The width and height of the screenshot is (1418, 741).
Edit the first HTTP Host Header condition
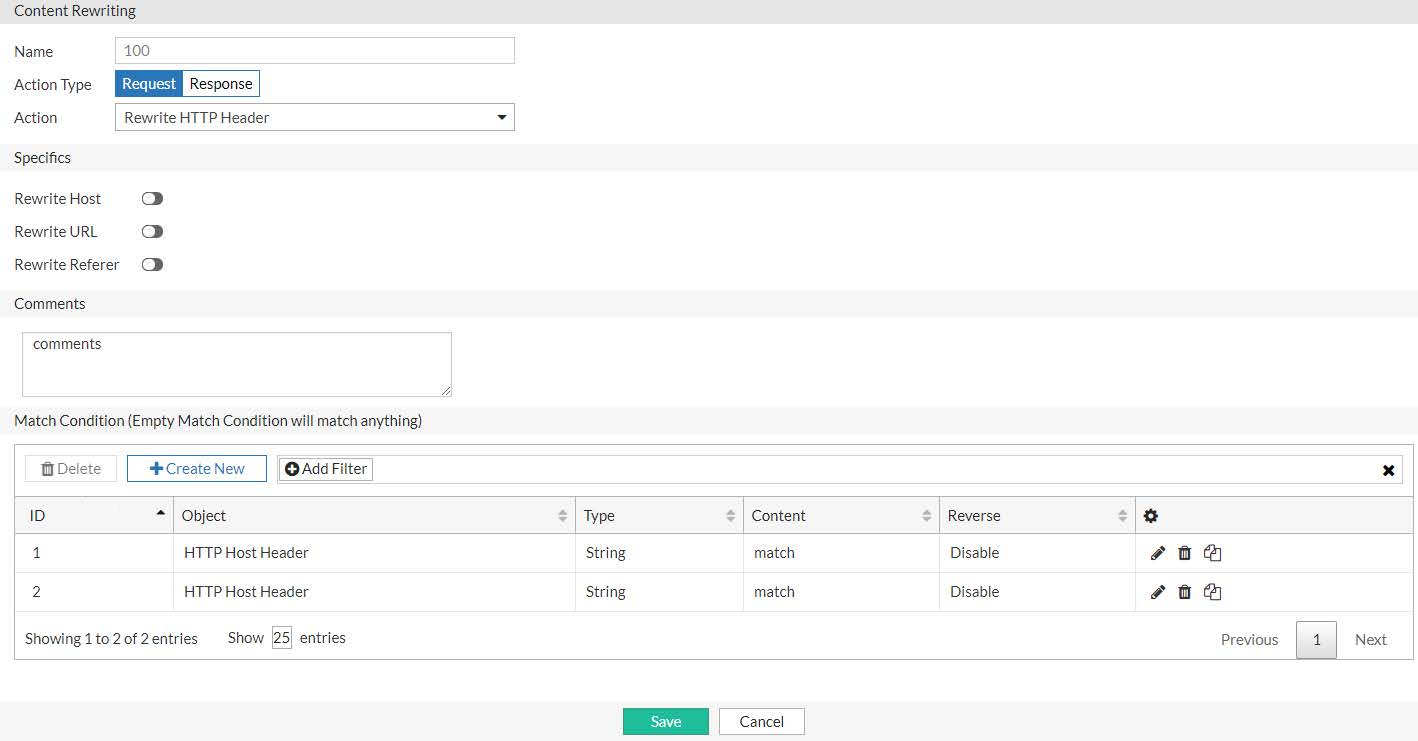(x=1157, y=552)
